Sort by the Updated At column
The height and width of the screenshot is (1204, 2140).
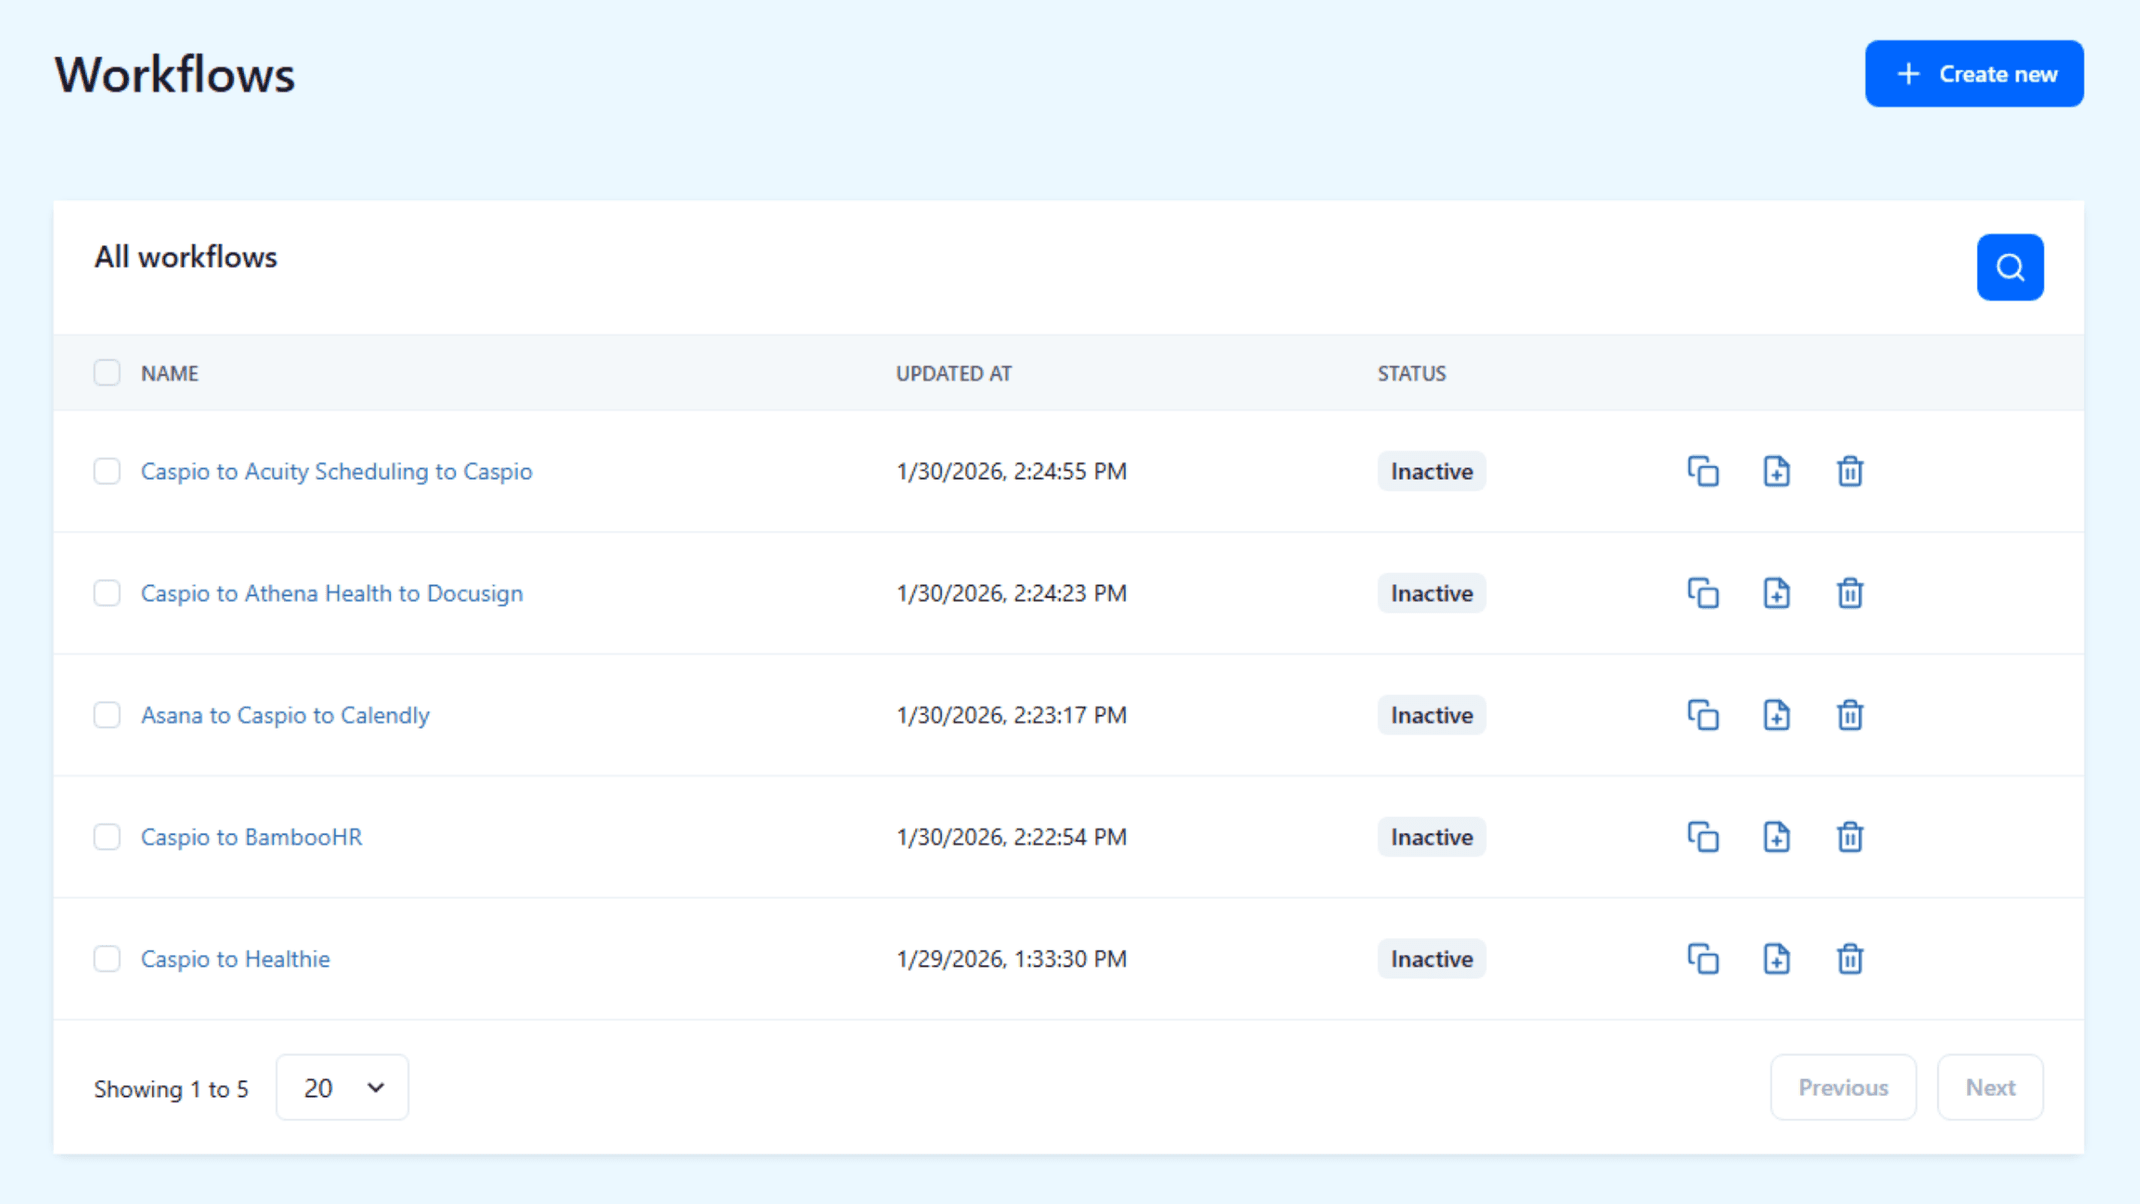(x=954, y=373)
